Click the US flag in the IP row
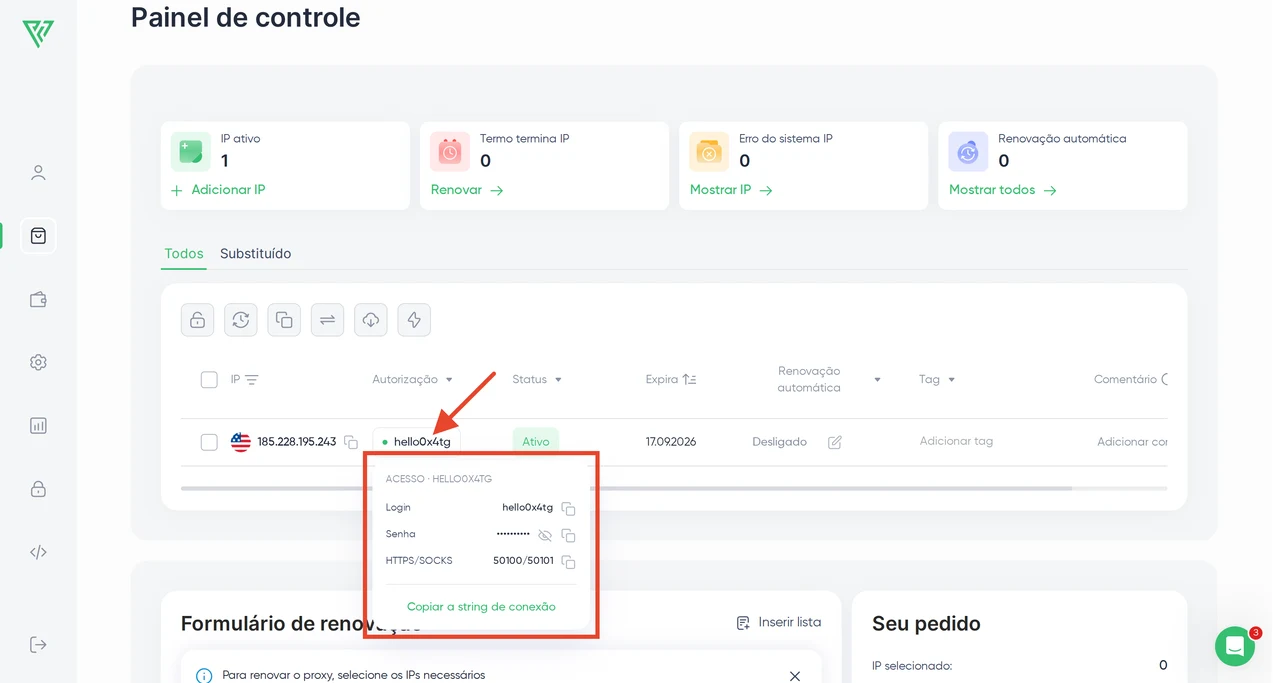The height and width of the screenshot is (683, 1280). click(x=241, y=442)
